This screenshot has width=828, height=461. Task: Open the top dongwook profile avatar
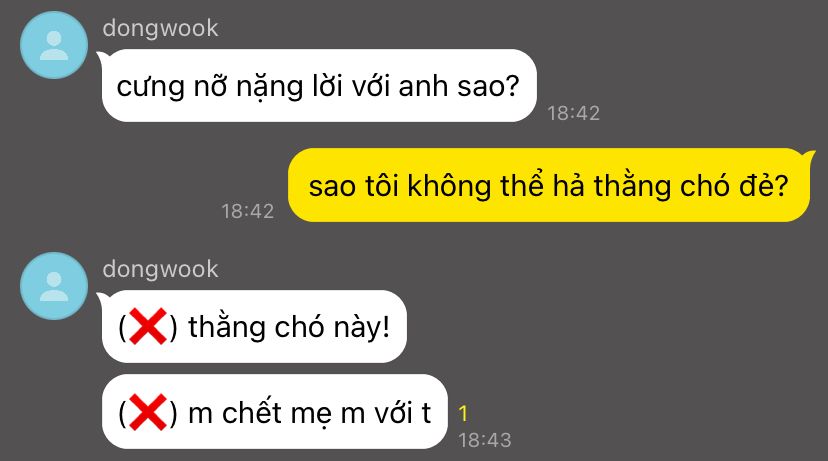point(54,45)
